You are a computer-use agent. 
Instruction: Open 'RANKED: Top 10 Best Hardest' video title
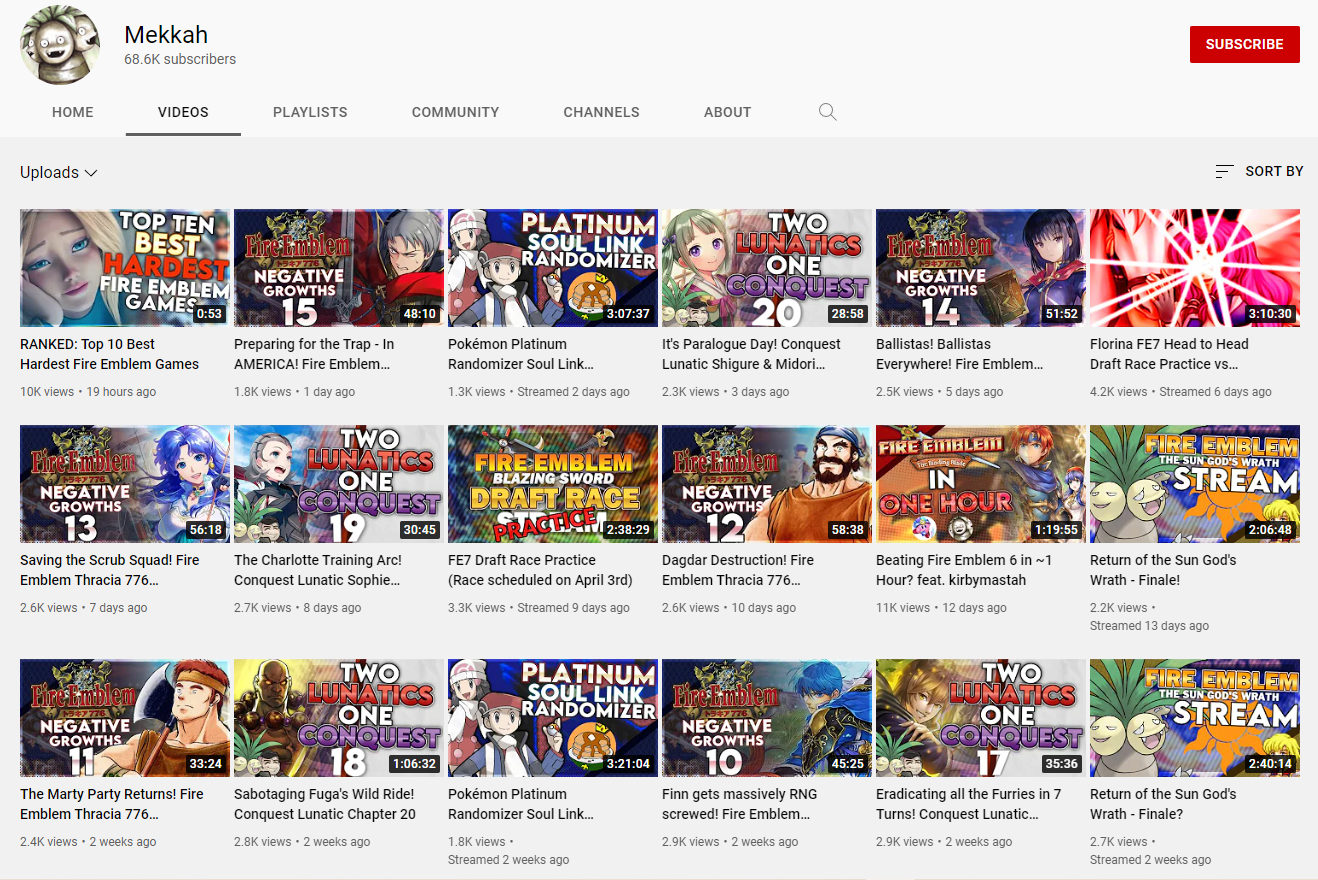pos(110,354)
